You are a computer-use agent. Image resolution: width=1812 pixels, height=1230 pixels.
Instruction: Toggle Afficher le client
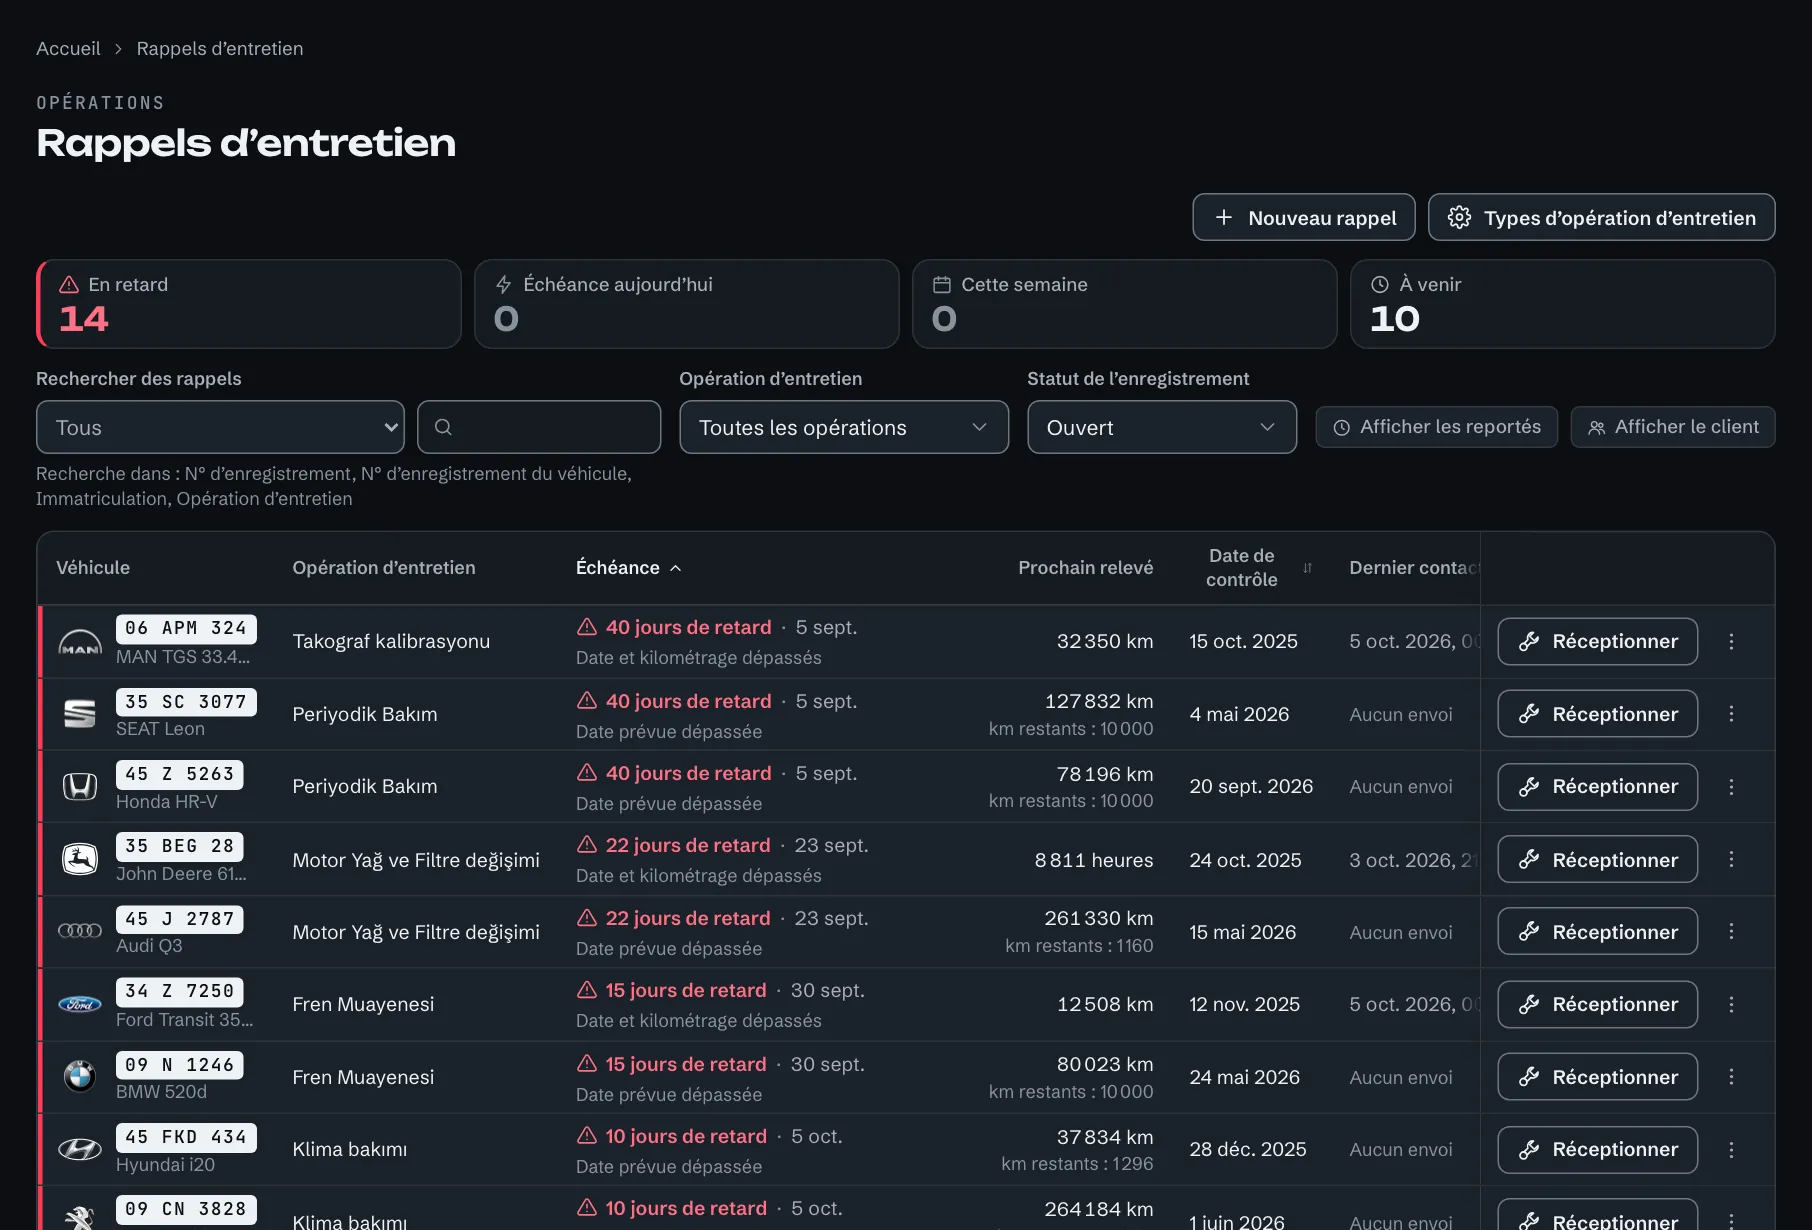pyautogui.click(x=1673, y=427)
